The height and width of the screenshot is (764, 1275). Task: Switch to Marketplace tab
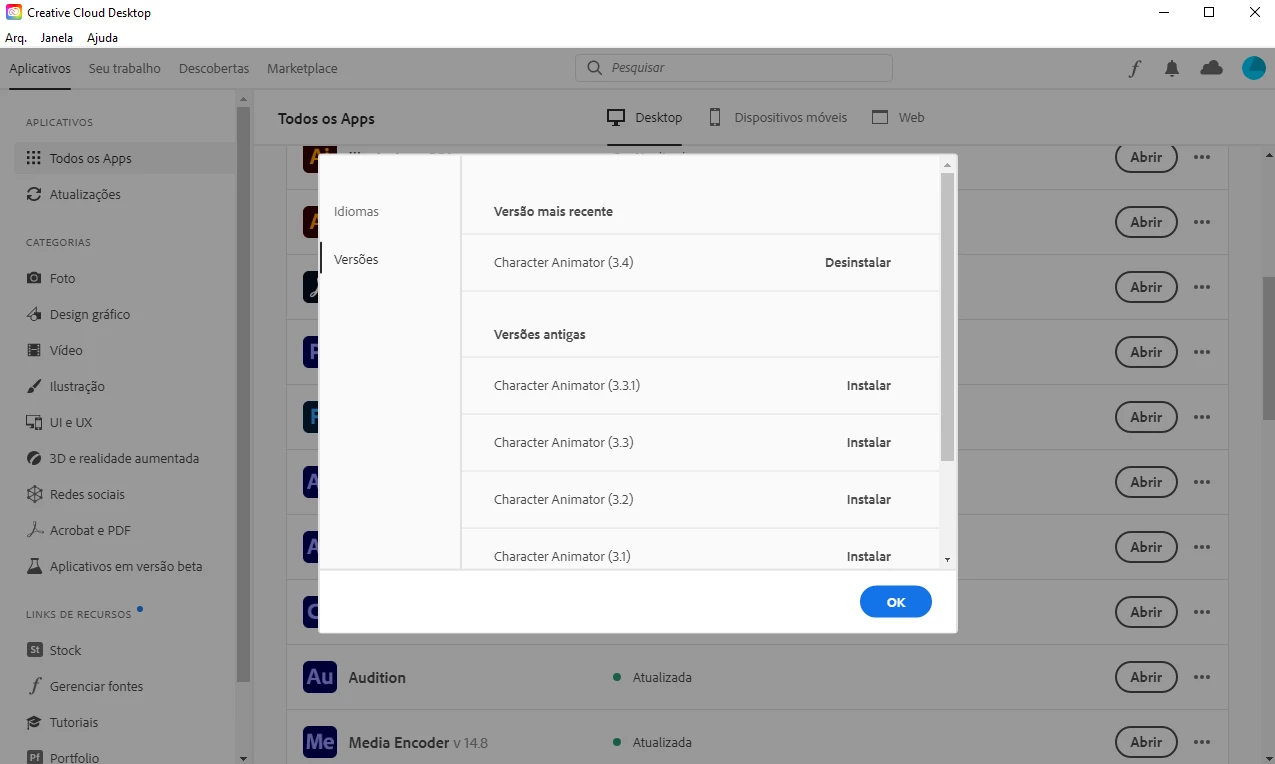(302, 69)
